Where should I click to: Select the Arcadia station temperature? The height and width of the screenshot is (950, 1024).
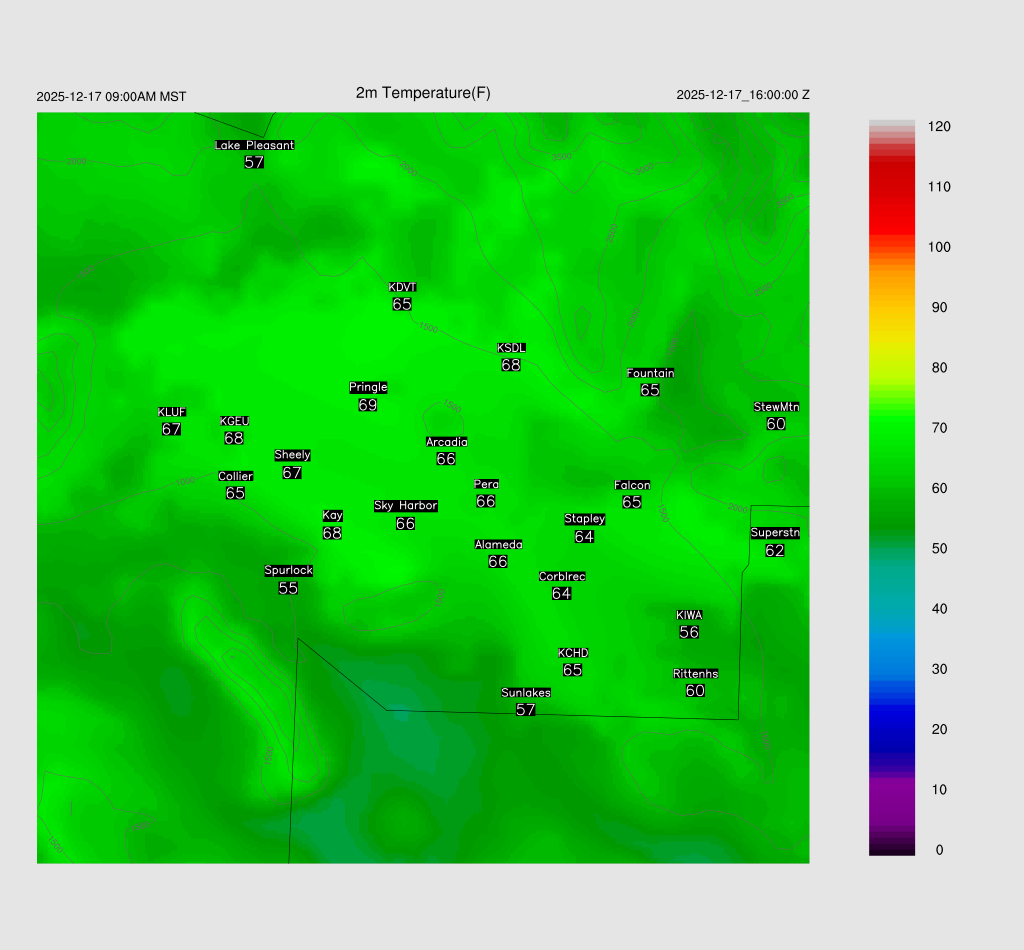point(446,459)
